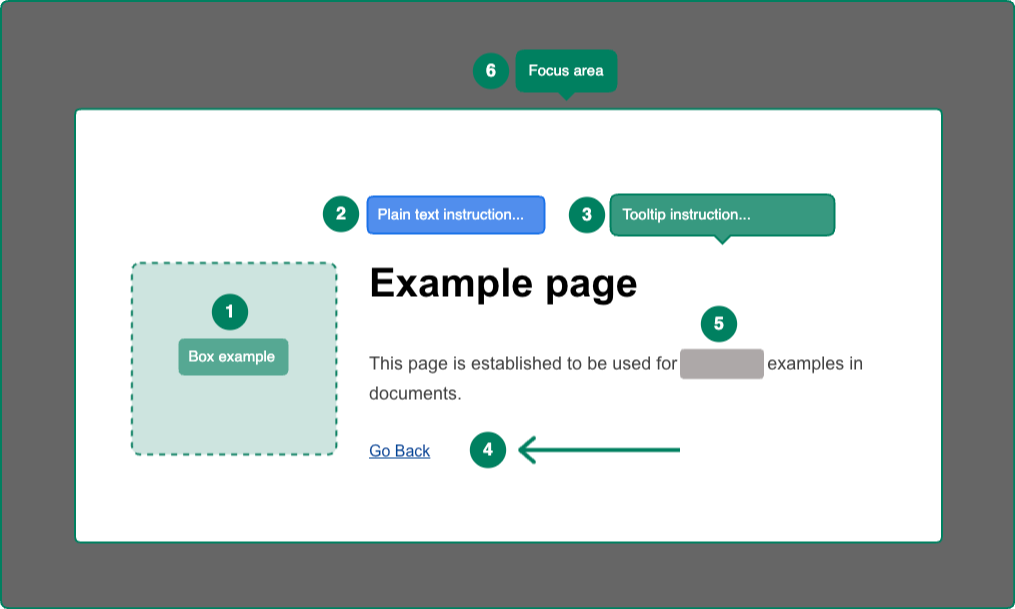Click the green arrow pointing left
Image resolution: width=1015 pixels, height=609 pixels.
tap(600, 450)
